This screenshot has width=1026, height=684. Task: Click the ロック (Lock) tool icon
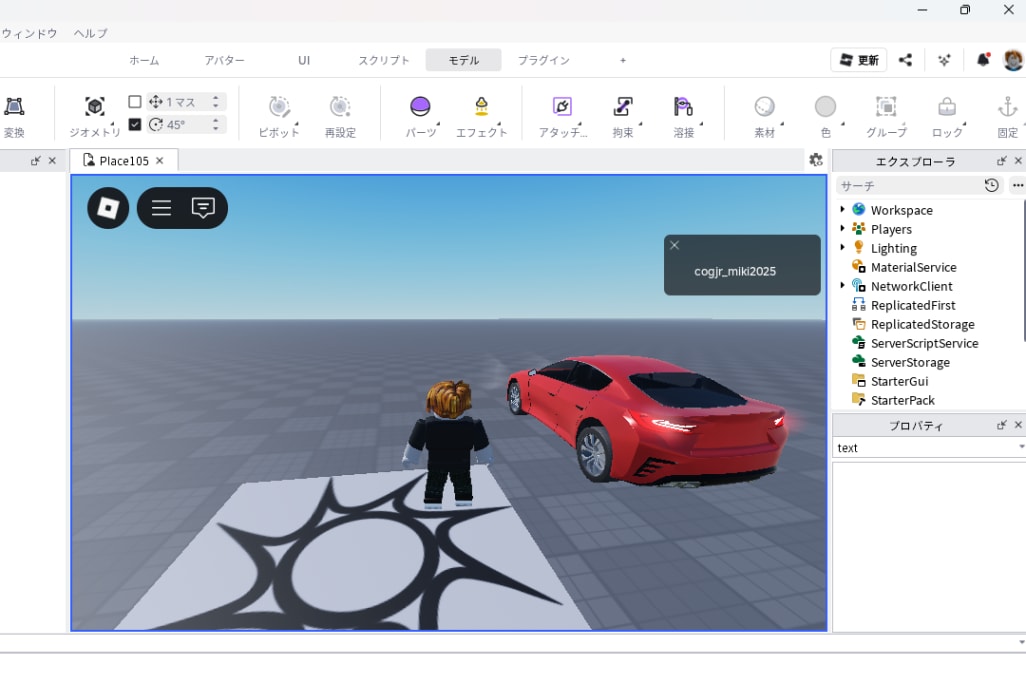(x=946, y=107)
